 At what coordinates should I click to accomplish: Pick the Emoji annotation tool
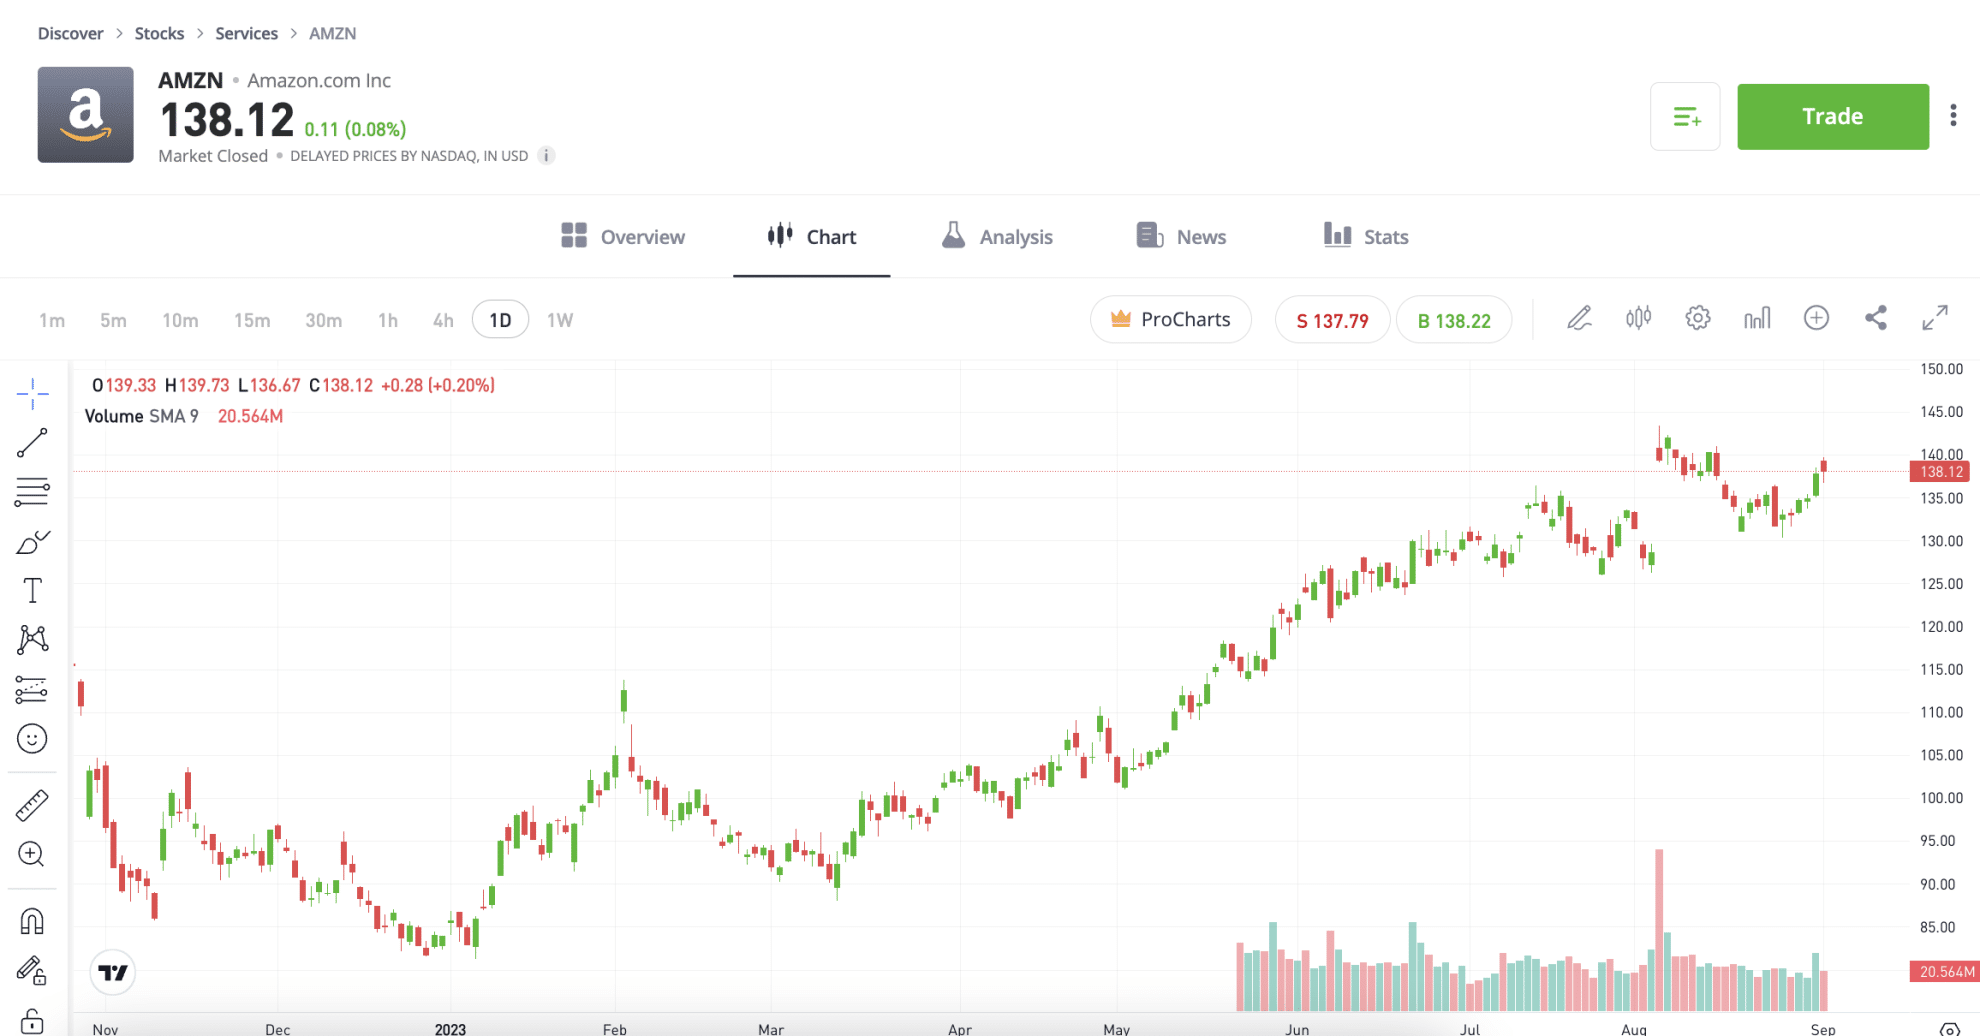pos(33,739)
